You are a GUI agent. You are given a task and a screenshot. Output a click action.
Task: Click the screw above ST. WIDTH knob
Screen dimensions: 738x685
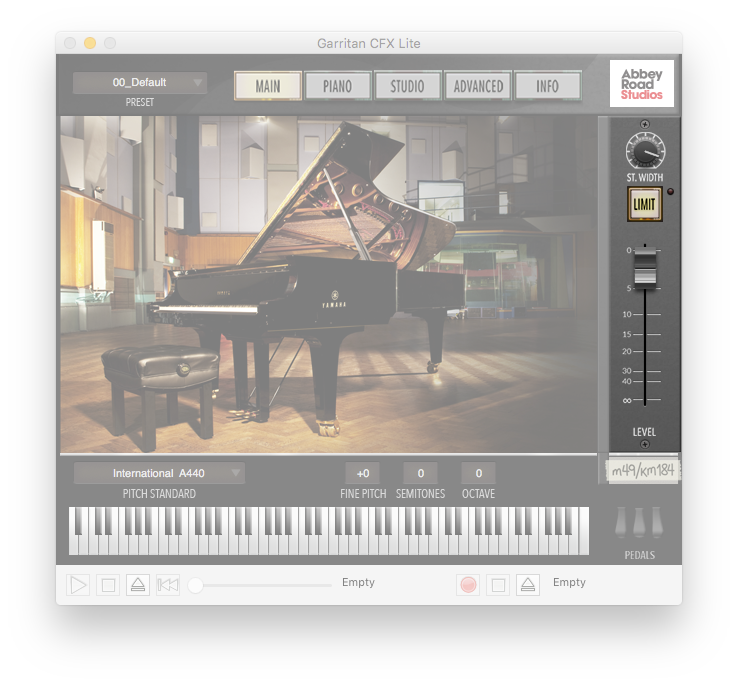(645, 124)
